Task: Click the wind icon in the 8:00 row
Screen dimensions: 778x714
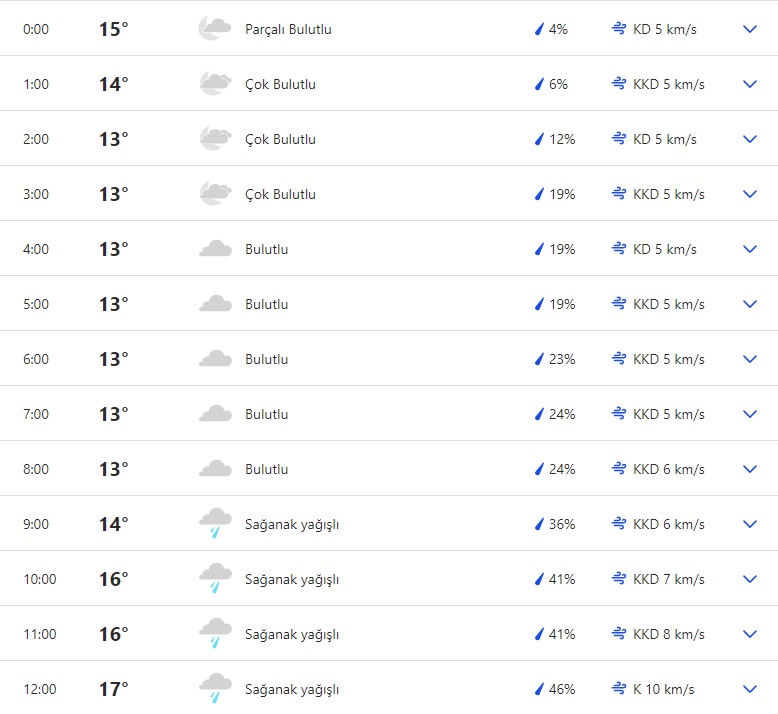Action: point(619,469)
